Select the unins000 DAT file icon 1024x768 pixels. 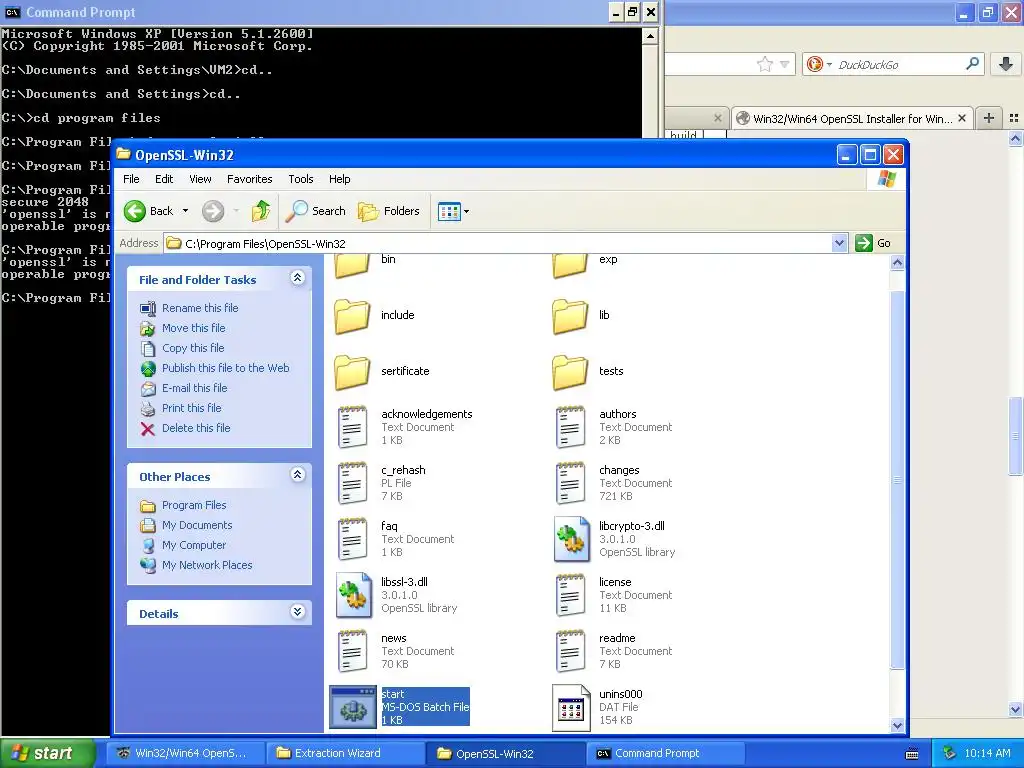coord(571,707)
